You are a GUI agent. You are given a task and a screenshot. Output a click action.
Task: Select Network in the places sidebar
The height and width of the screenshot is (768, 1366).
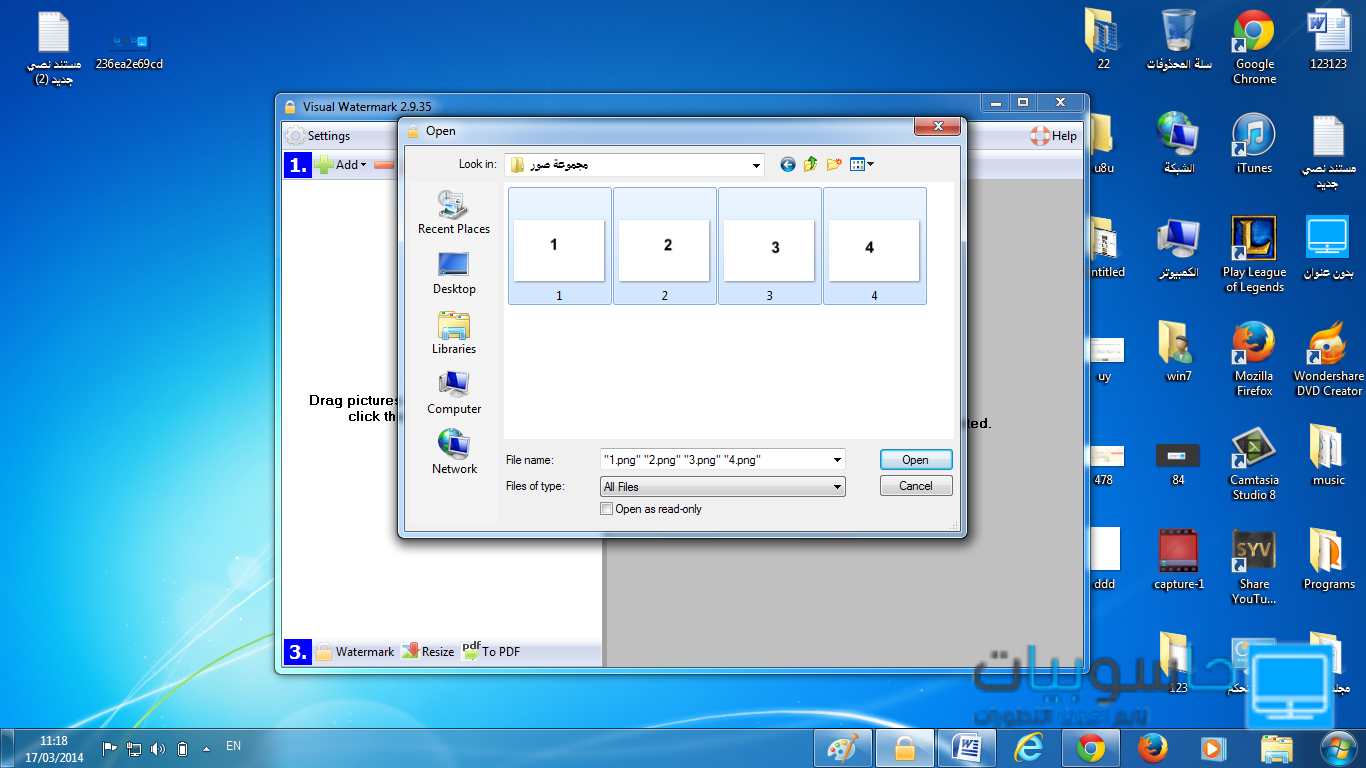tap(454, 453)
